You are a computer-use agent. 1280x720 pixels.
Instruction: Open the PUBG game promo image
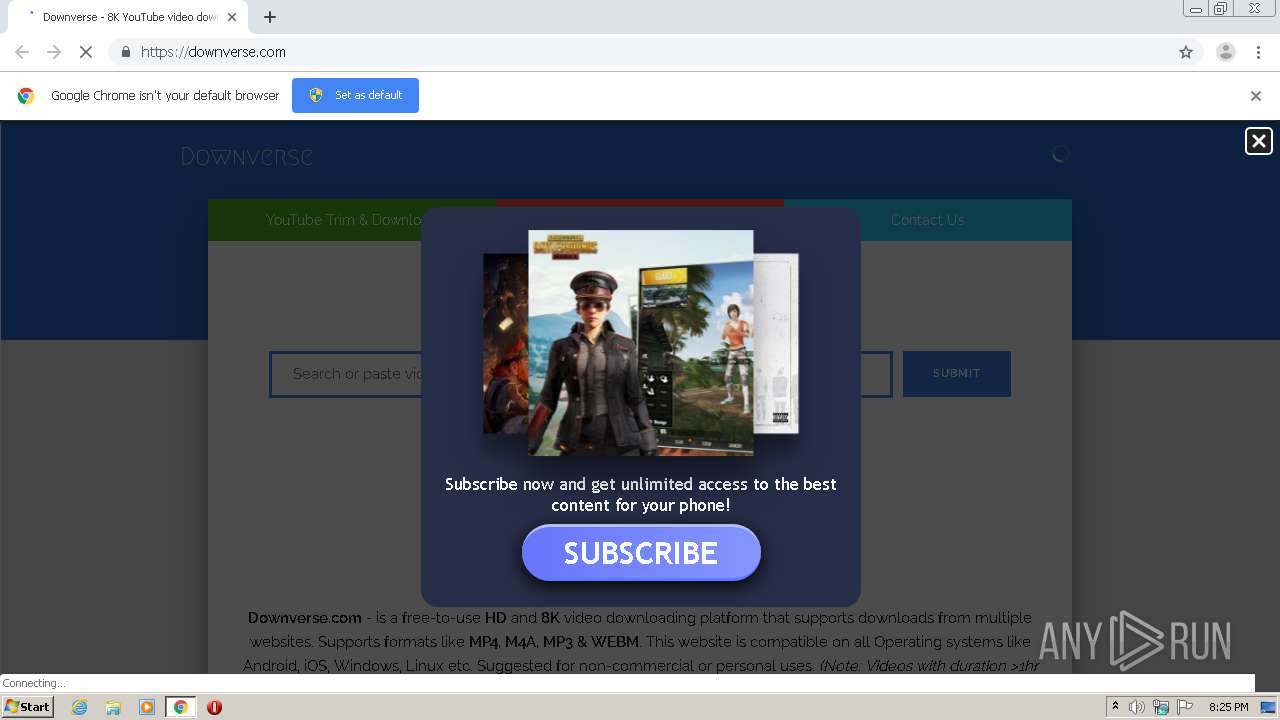tap(640, 342)
